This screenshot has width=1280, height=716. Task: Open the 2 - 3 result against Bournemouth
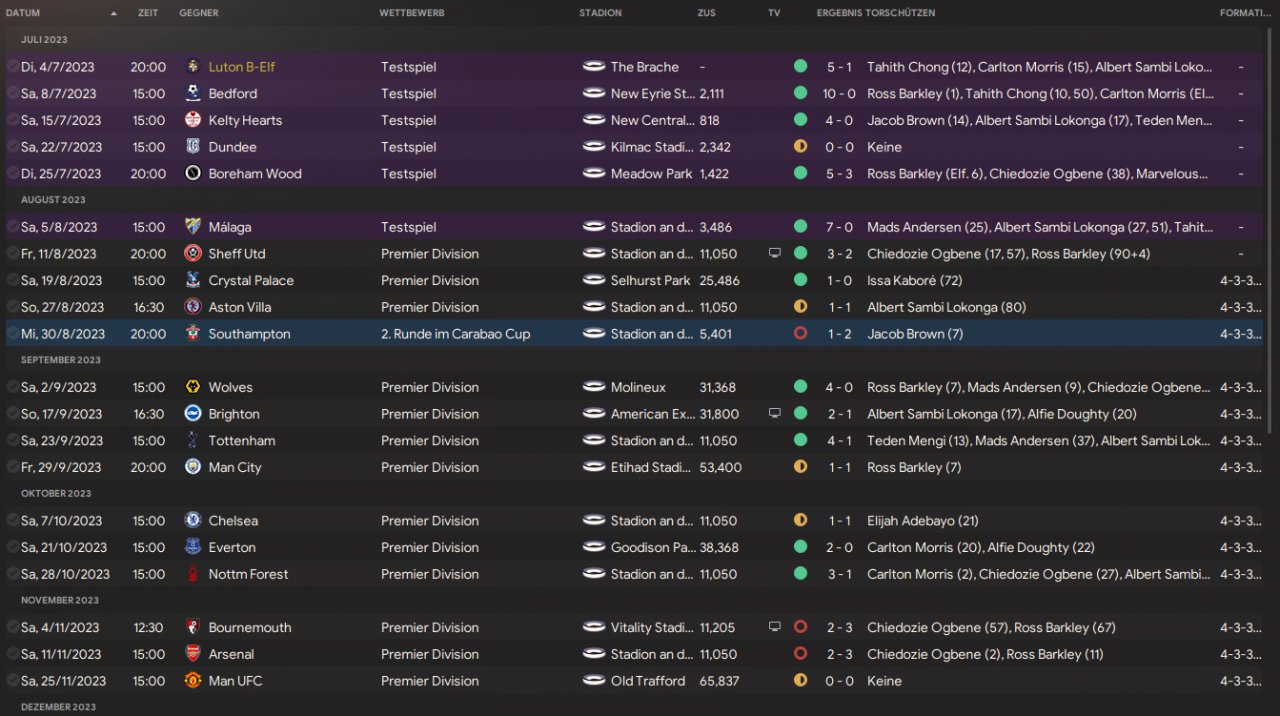tap(839, 628)
